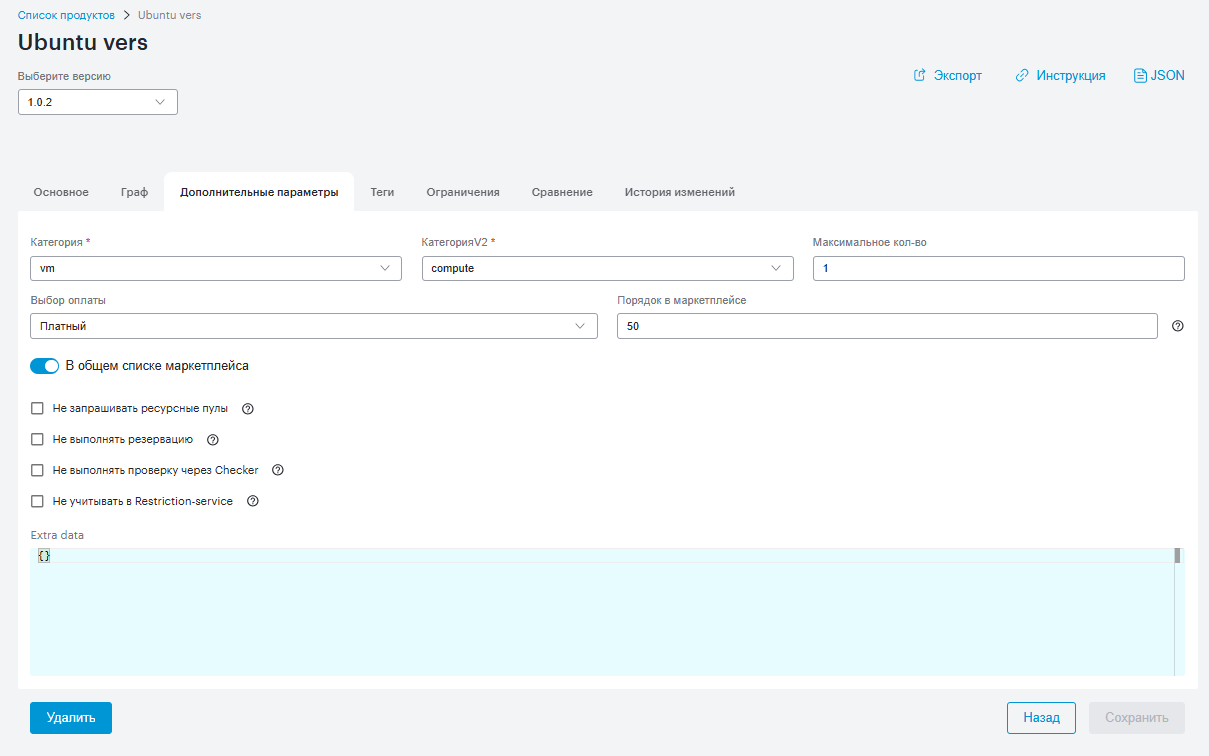Select Дополнительные параметры tab
1209x756 pixels.
(259, 192)
